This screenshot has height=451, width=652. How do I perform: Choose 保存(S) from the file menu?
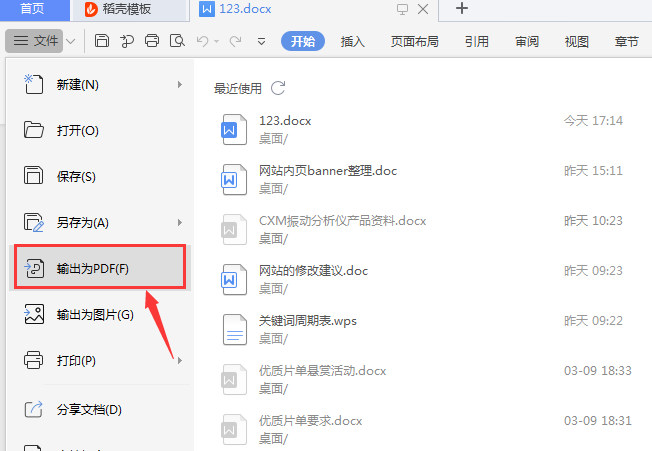pyautogui.click(x=100, y=177)
